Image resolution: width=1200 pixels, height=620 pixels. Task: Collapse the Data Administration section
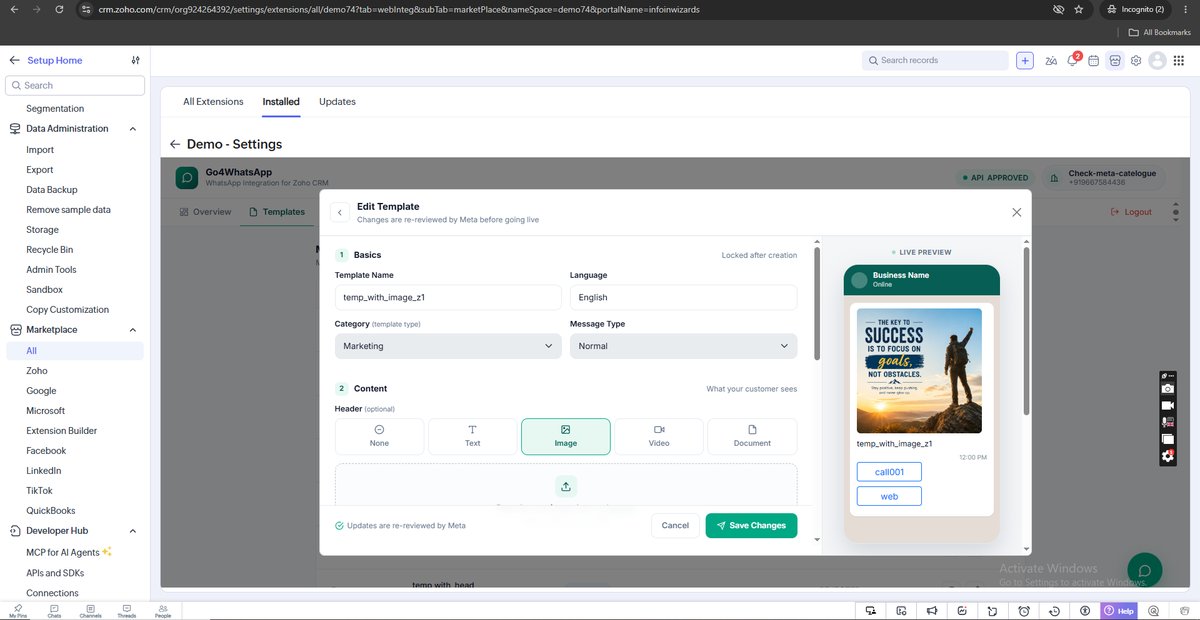click(x=133, y=129)
